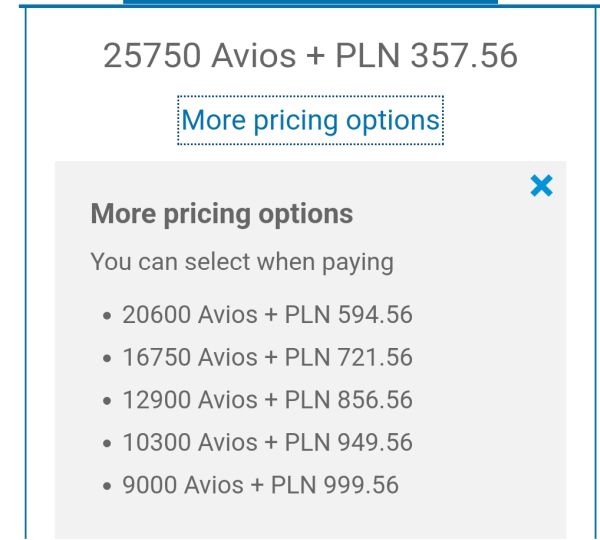
Task: Select the 16750 Avios amount
Action: 190,357
